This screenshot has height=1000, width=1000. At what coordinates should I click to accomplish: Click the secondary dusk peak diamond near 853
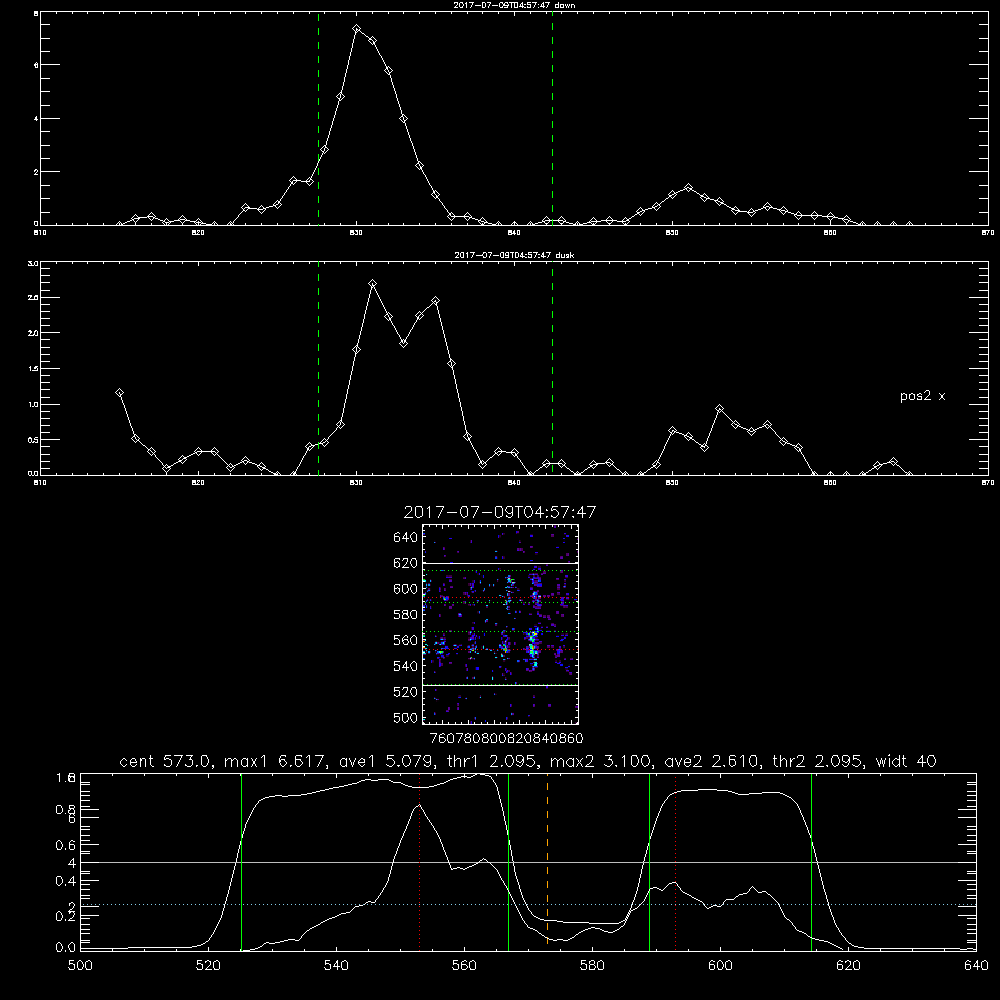[719, 409]
